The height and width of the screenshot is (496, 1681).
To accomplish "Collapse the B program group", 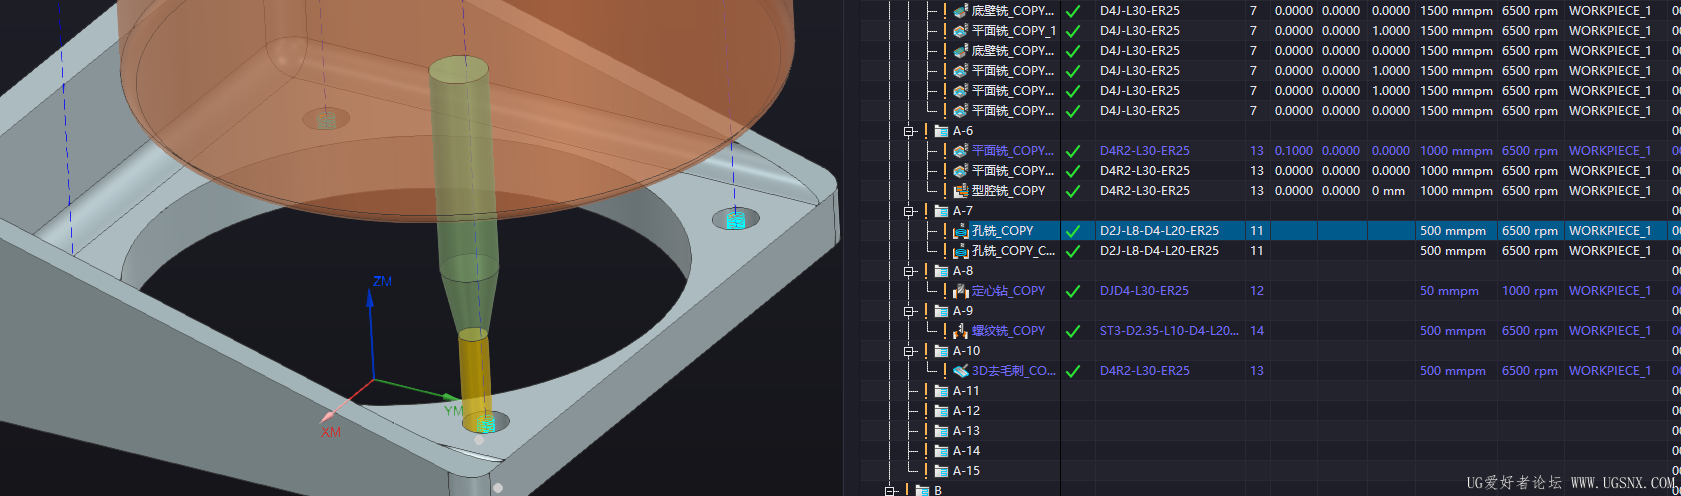I will (x=891, y=491).
